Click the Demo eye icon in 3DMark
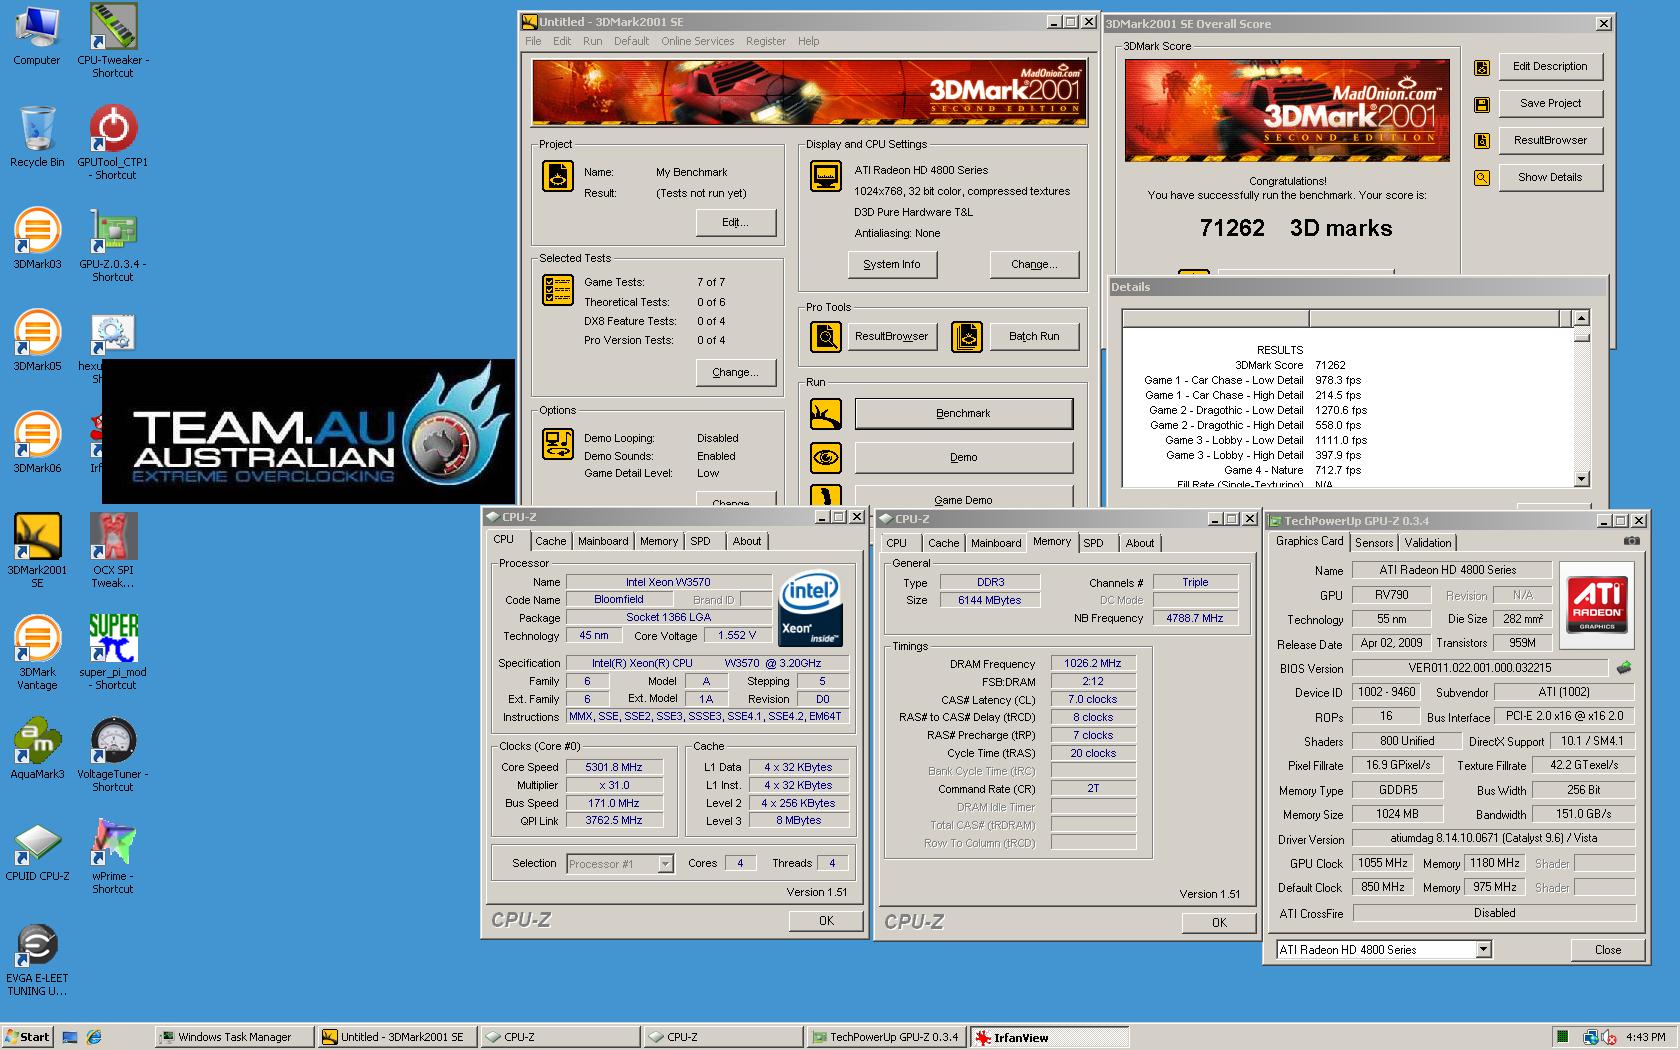Viewport: 1680px width, 1050px height. pos(826,458)
